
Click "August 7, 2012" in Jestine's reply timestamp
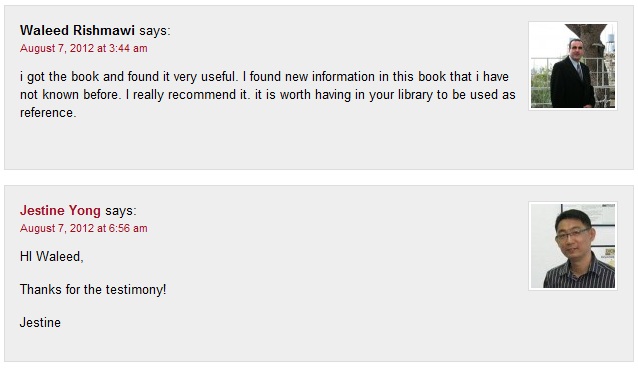[x=57, y=228]
